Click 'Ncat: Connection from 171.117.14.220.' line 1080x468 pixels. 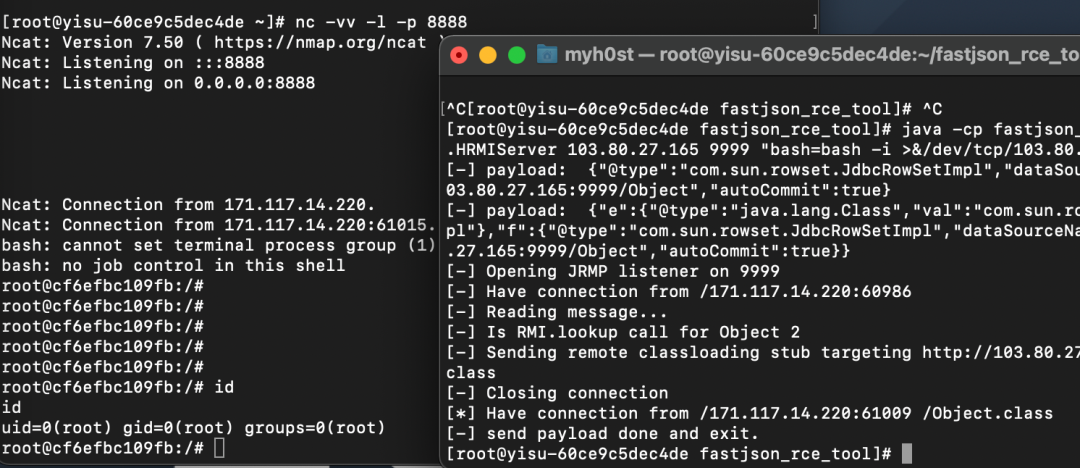(x=189, y=205)
